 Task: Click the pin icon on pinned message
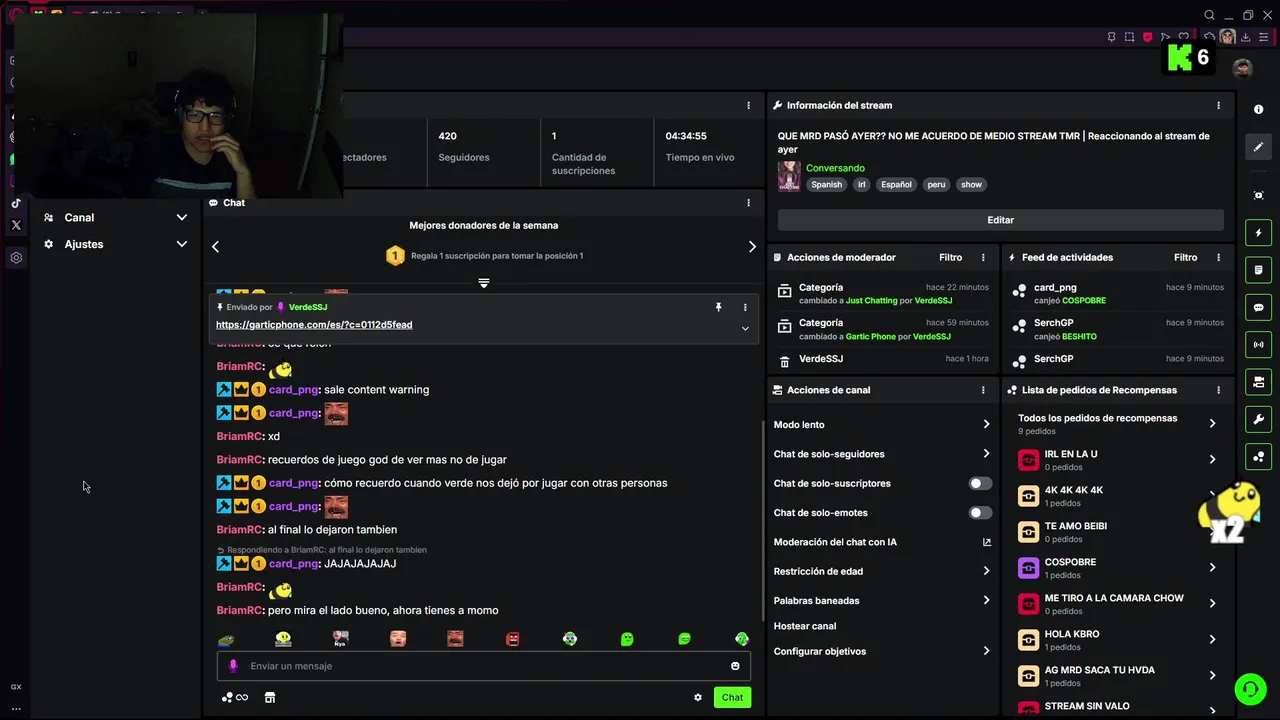click(x=718, y=307)
